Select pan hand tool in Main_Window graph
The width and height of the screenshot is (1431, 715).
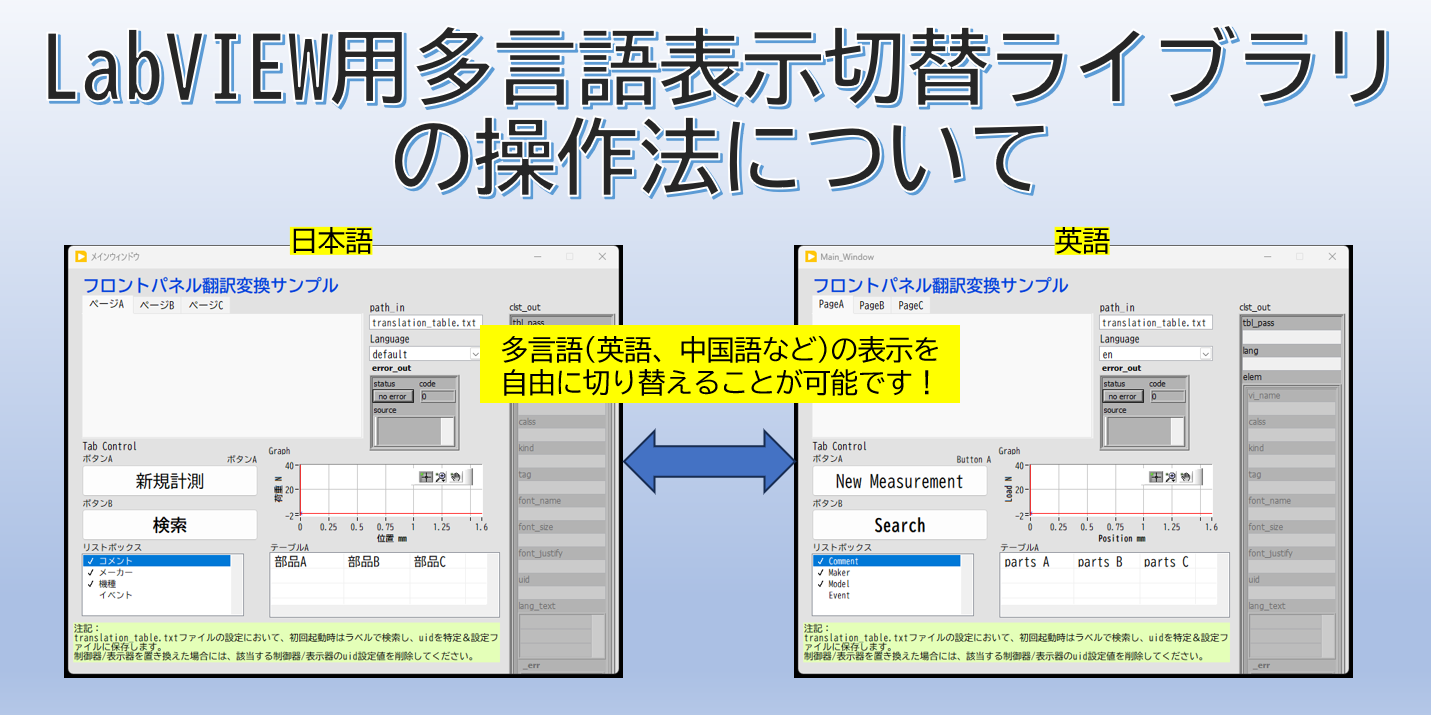pyautogui.click(x=1186, y=477)
